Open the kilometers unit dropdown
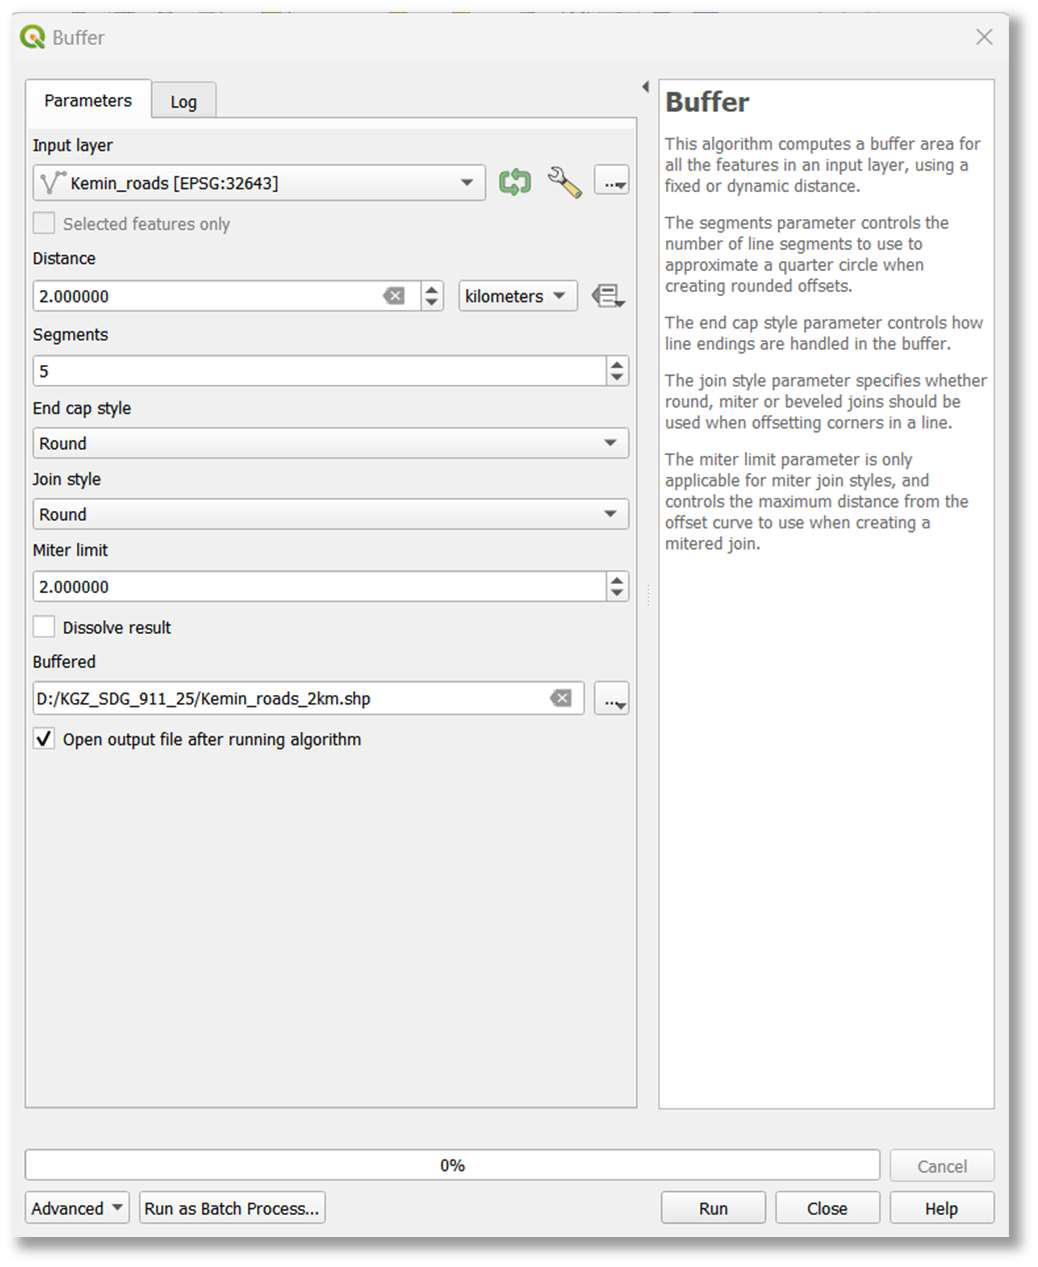The image size is (1038, 1267). pyautogui.click(x=518, y=296)
